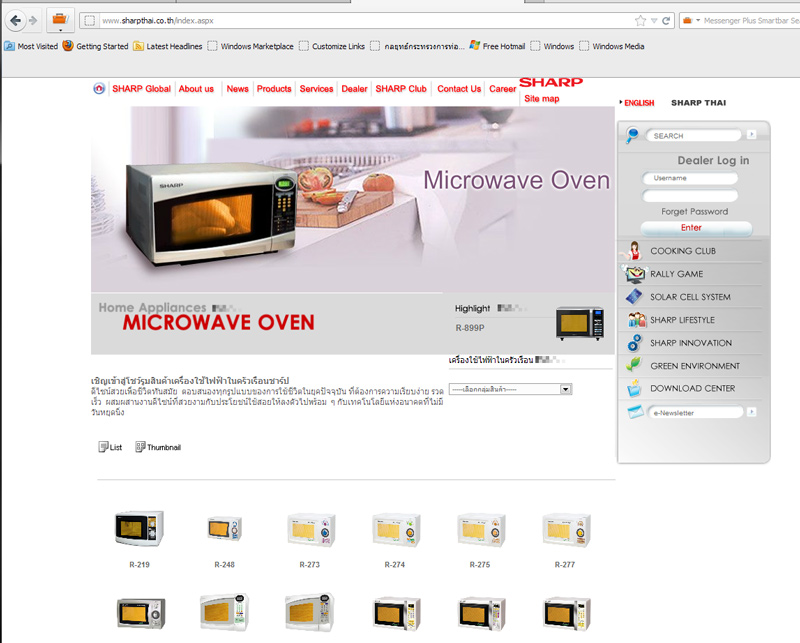Open Customize Links bookmark

click(x=332, y=46)
